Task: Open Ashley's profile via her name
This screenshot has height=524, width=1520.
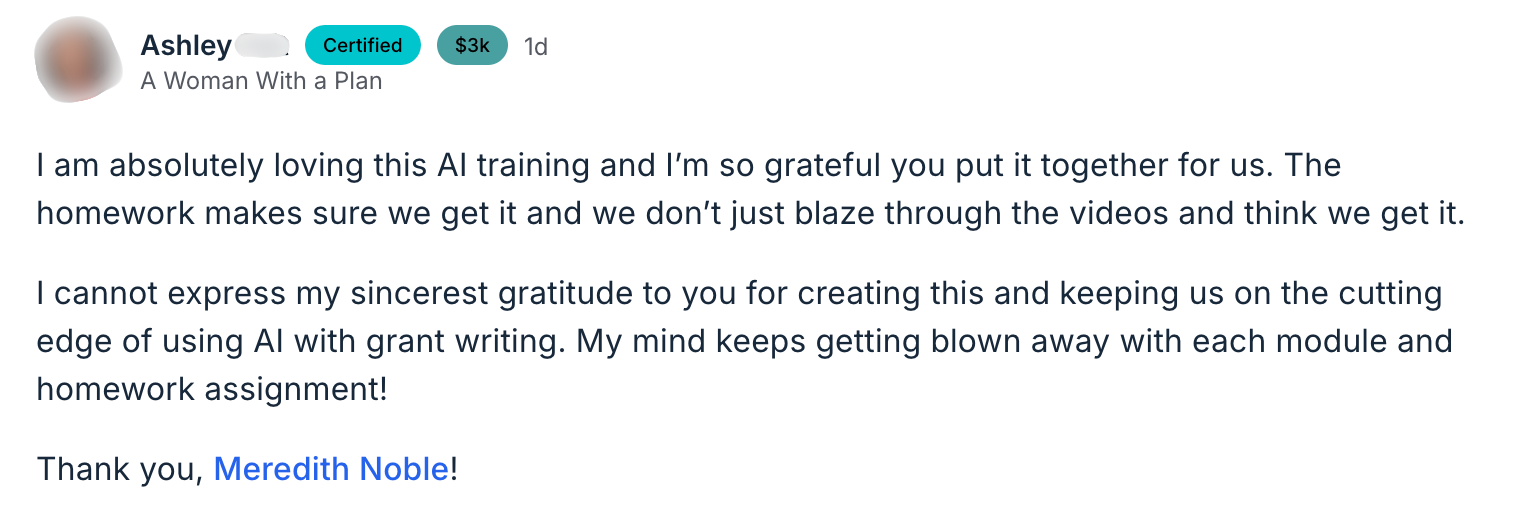Action: click(186, 46)
